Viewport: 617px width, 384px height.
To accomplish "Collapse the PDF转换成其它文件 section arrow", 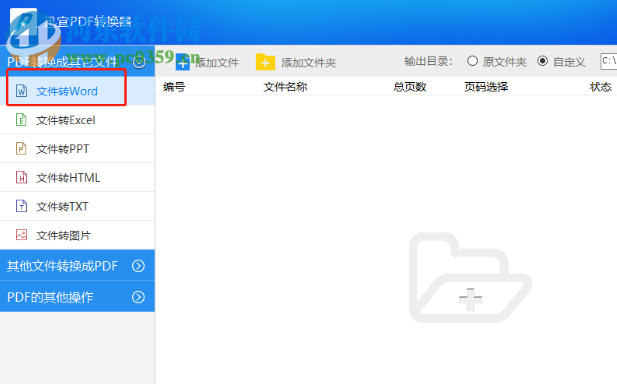I will (139, 62).
